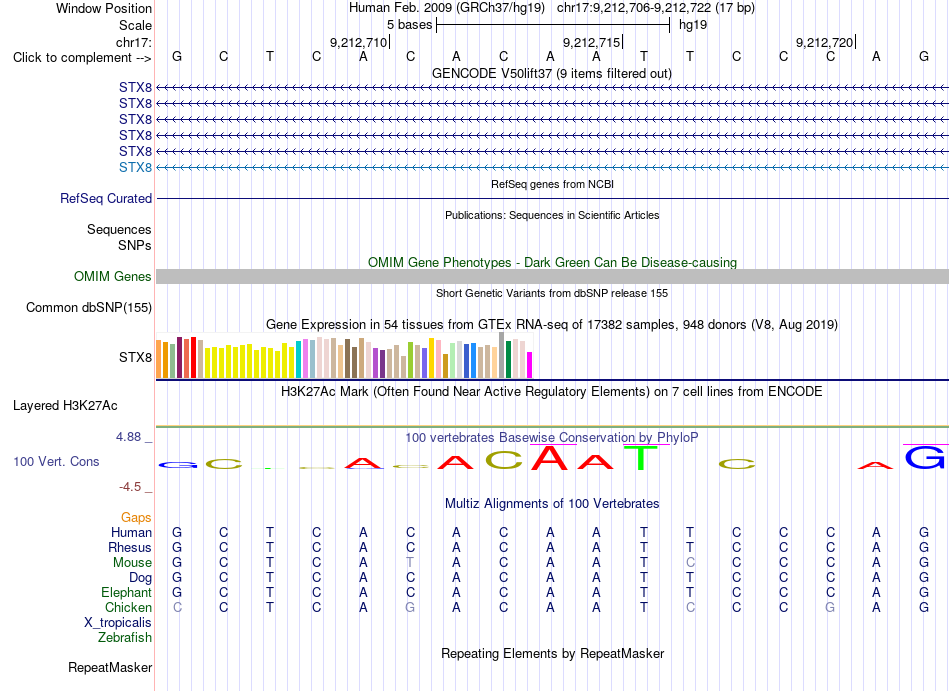The image size is (950, 691).
Task: Click the '5 bases' scale label
Action: (x=410, y=25)
